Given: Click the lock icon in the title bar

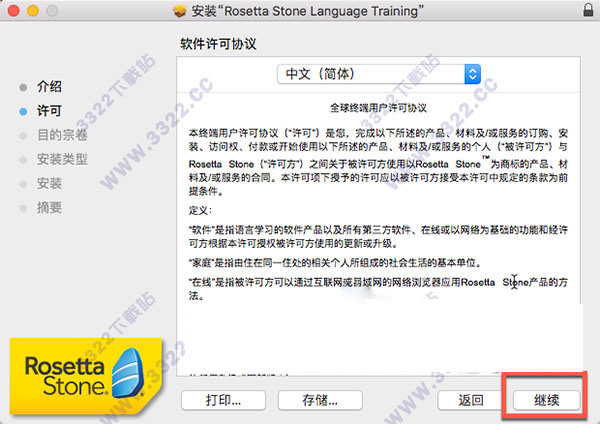Looking at the screenshot, I should point(588,10).
